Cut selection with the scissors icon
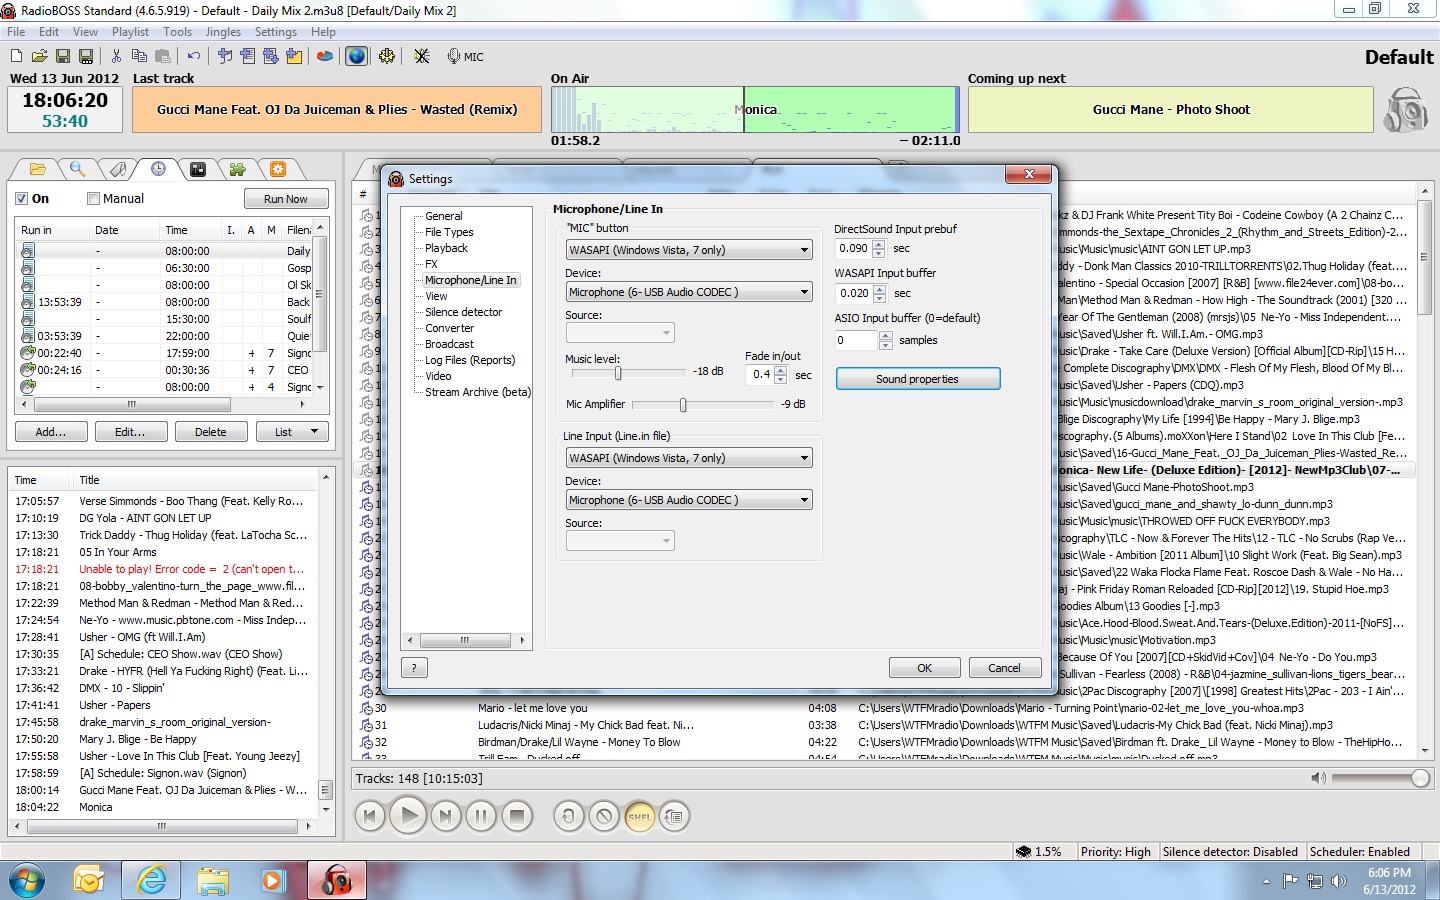The width and height of the screenshot is (1440, 900). tap(116, 56)
